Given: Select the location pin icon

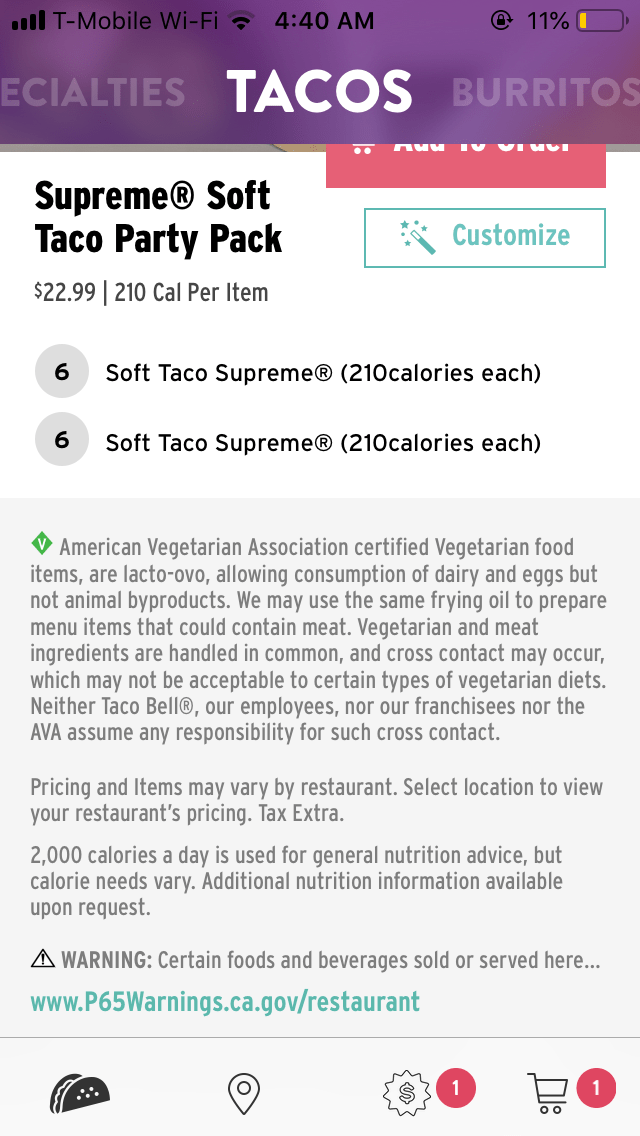Looking at the screenshot, I should tap(243, 1091).
